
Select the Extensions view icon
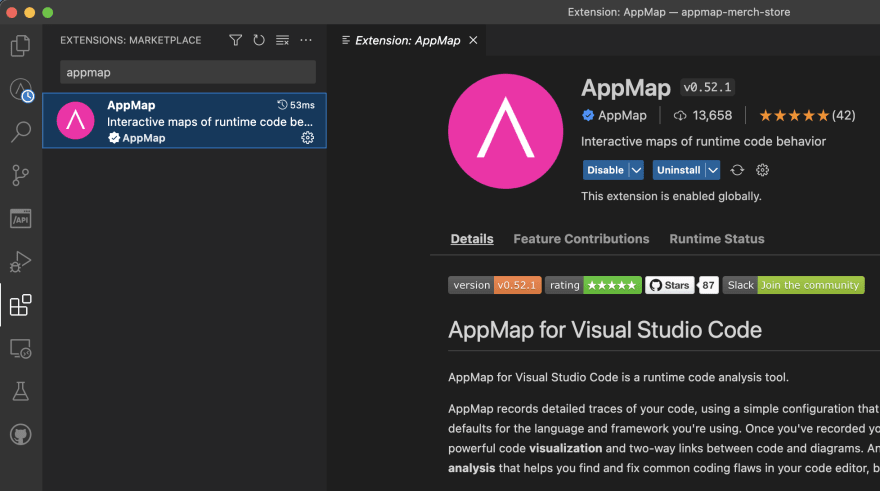21,305
